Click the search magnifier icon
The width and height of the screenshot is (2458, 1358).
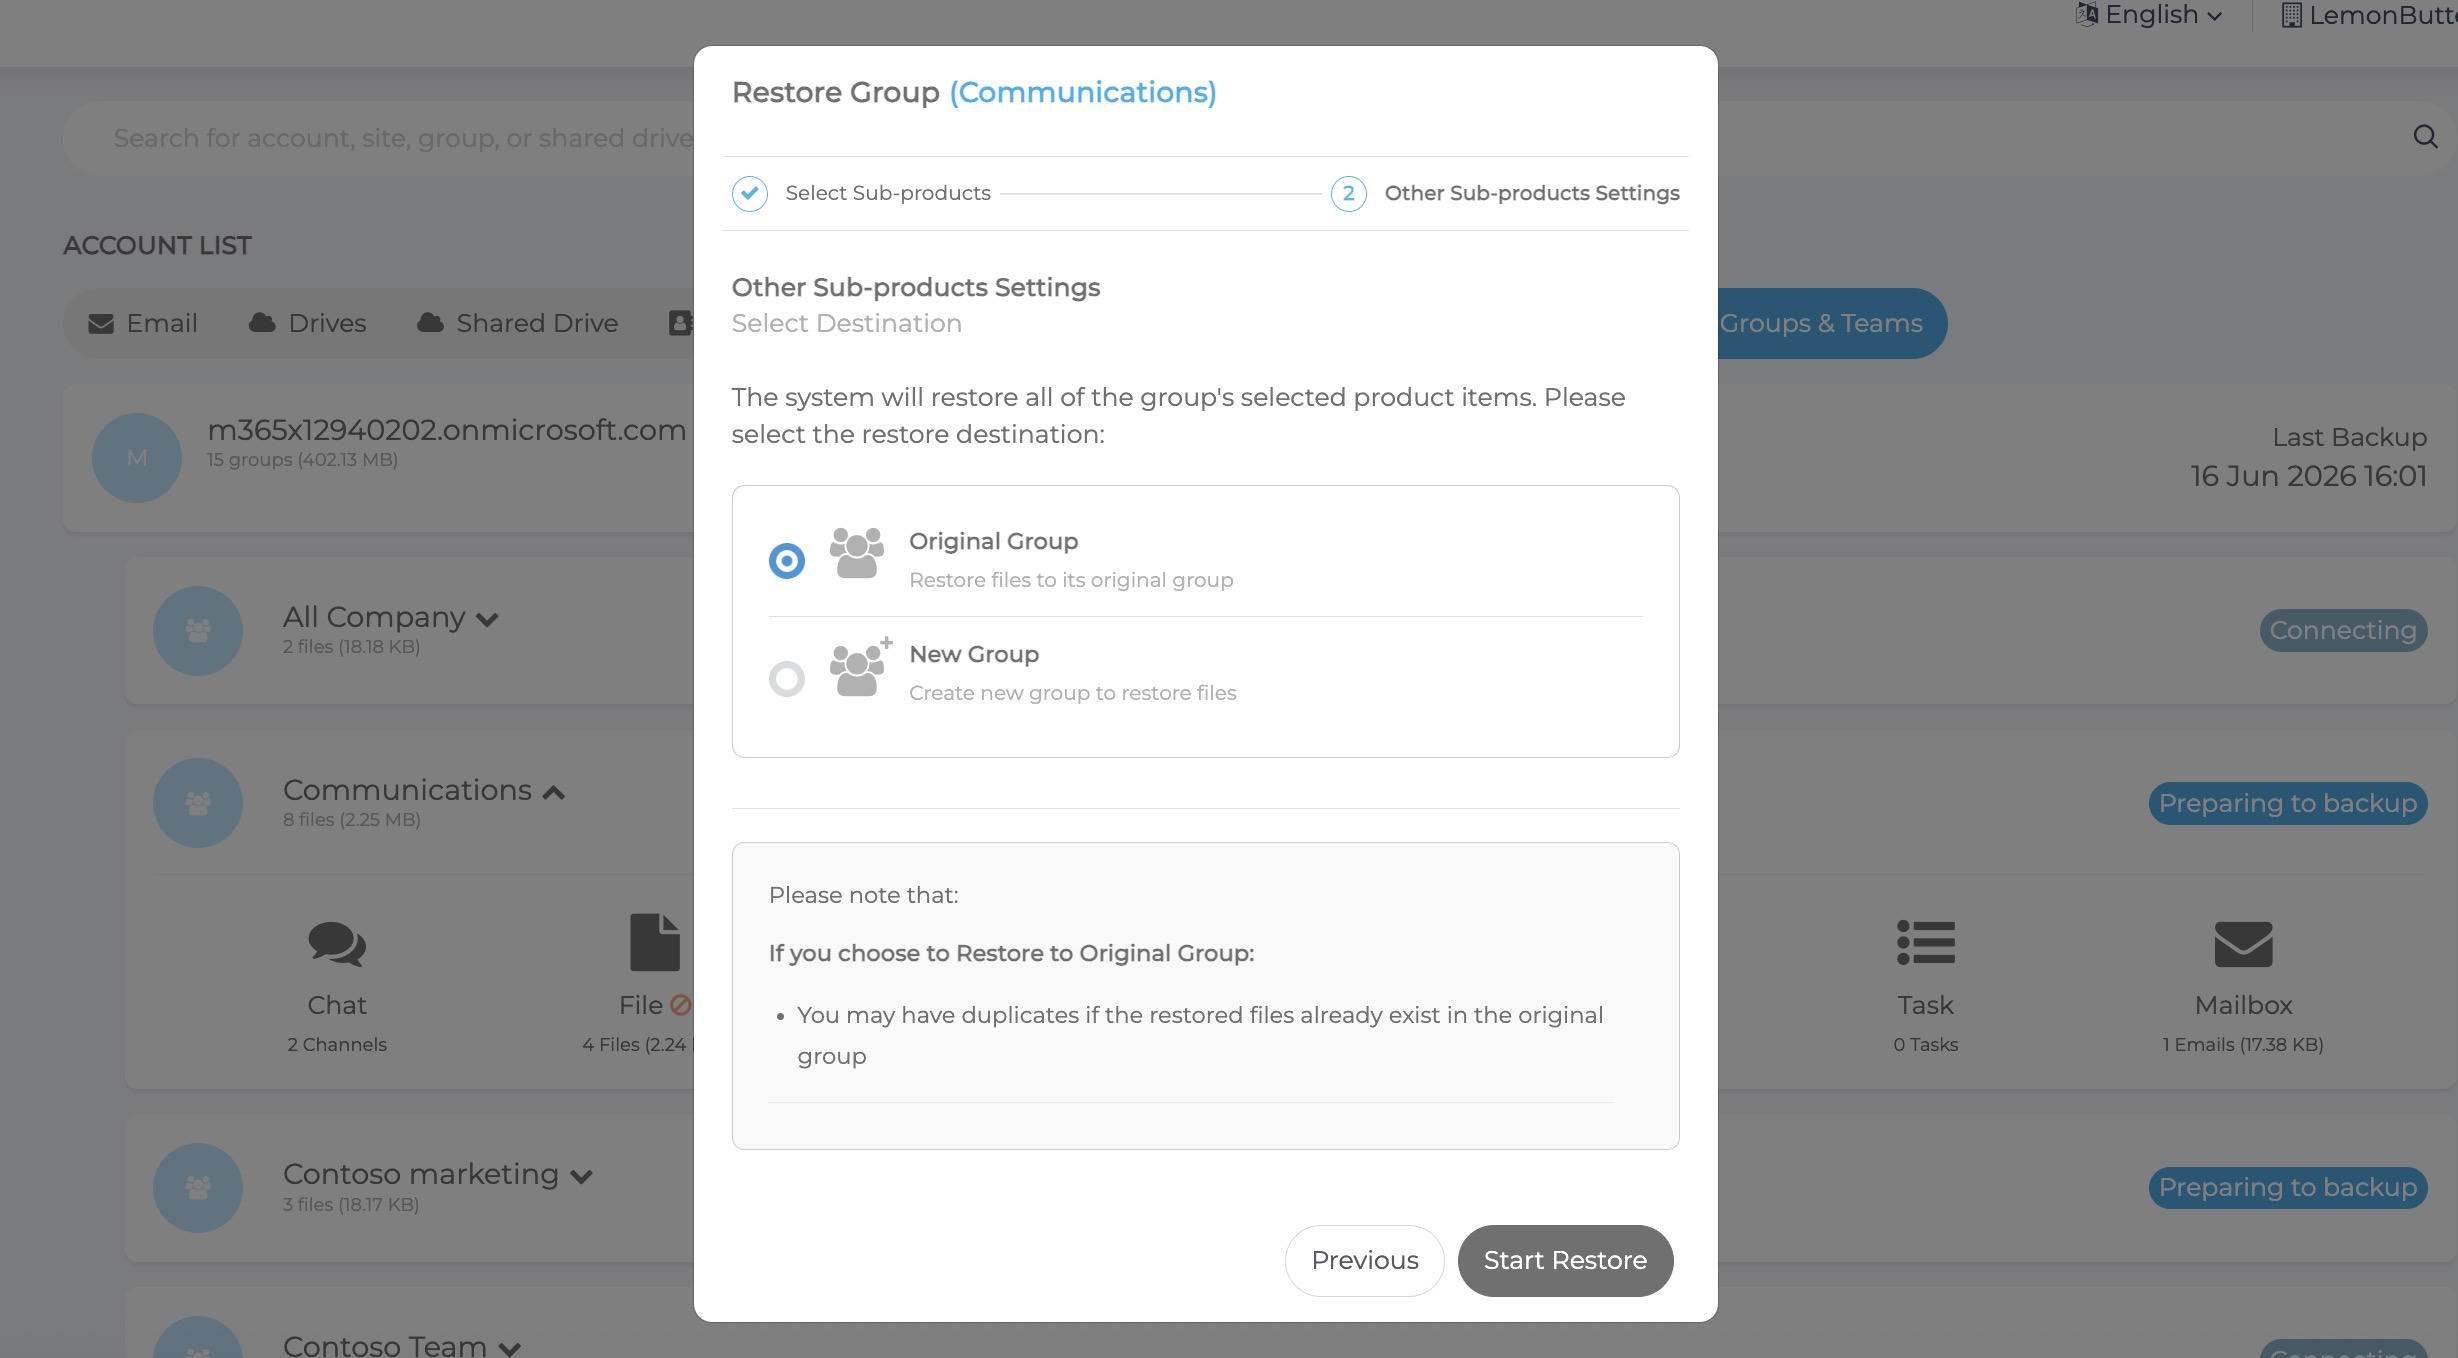point(2425,137)
